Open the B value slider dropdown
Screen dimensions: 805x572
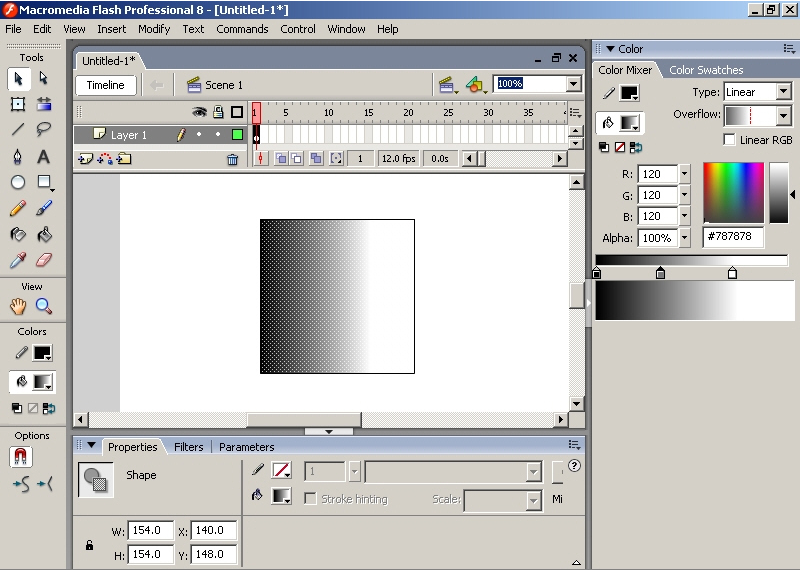684,216
